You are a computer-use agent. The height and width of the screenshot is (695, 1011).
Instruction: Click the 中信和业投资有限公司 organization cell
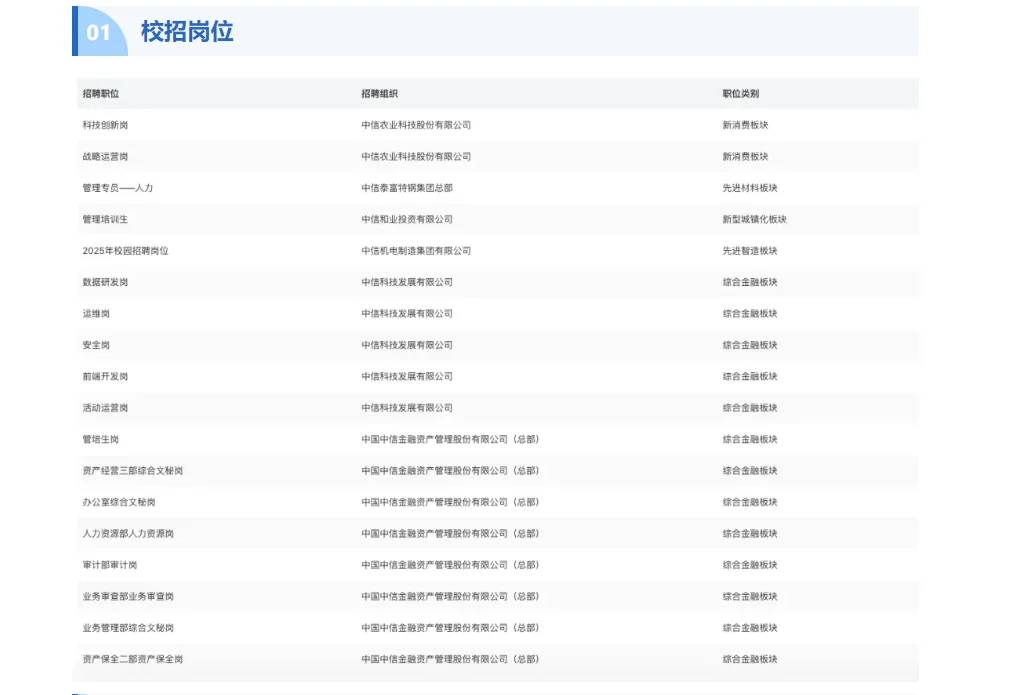(407, 219)
